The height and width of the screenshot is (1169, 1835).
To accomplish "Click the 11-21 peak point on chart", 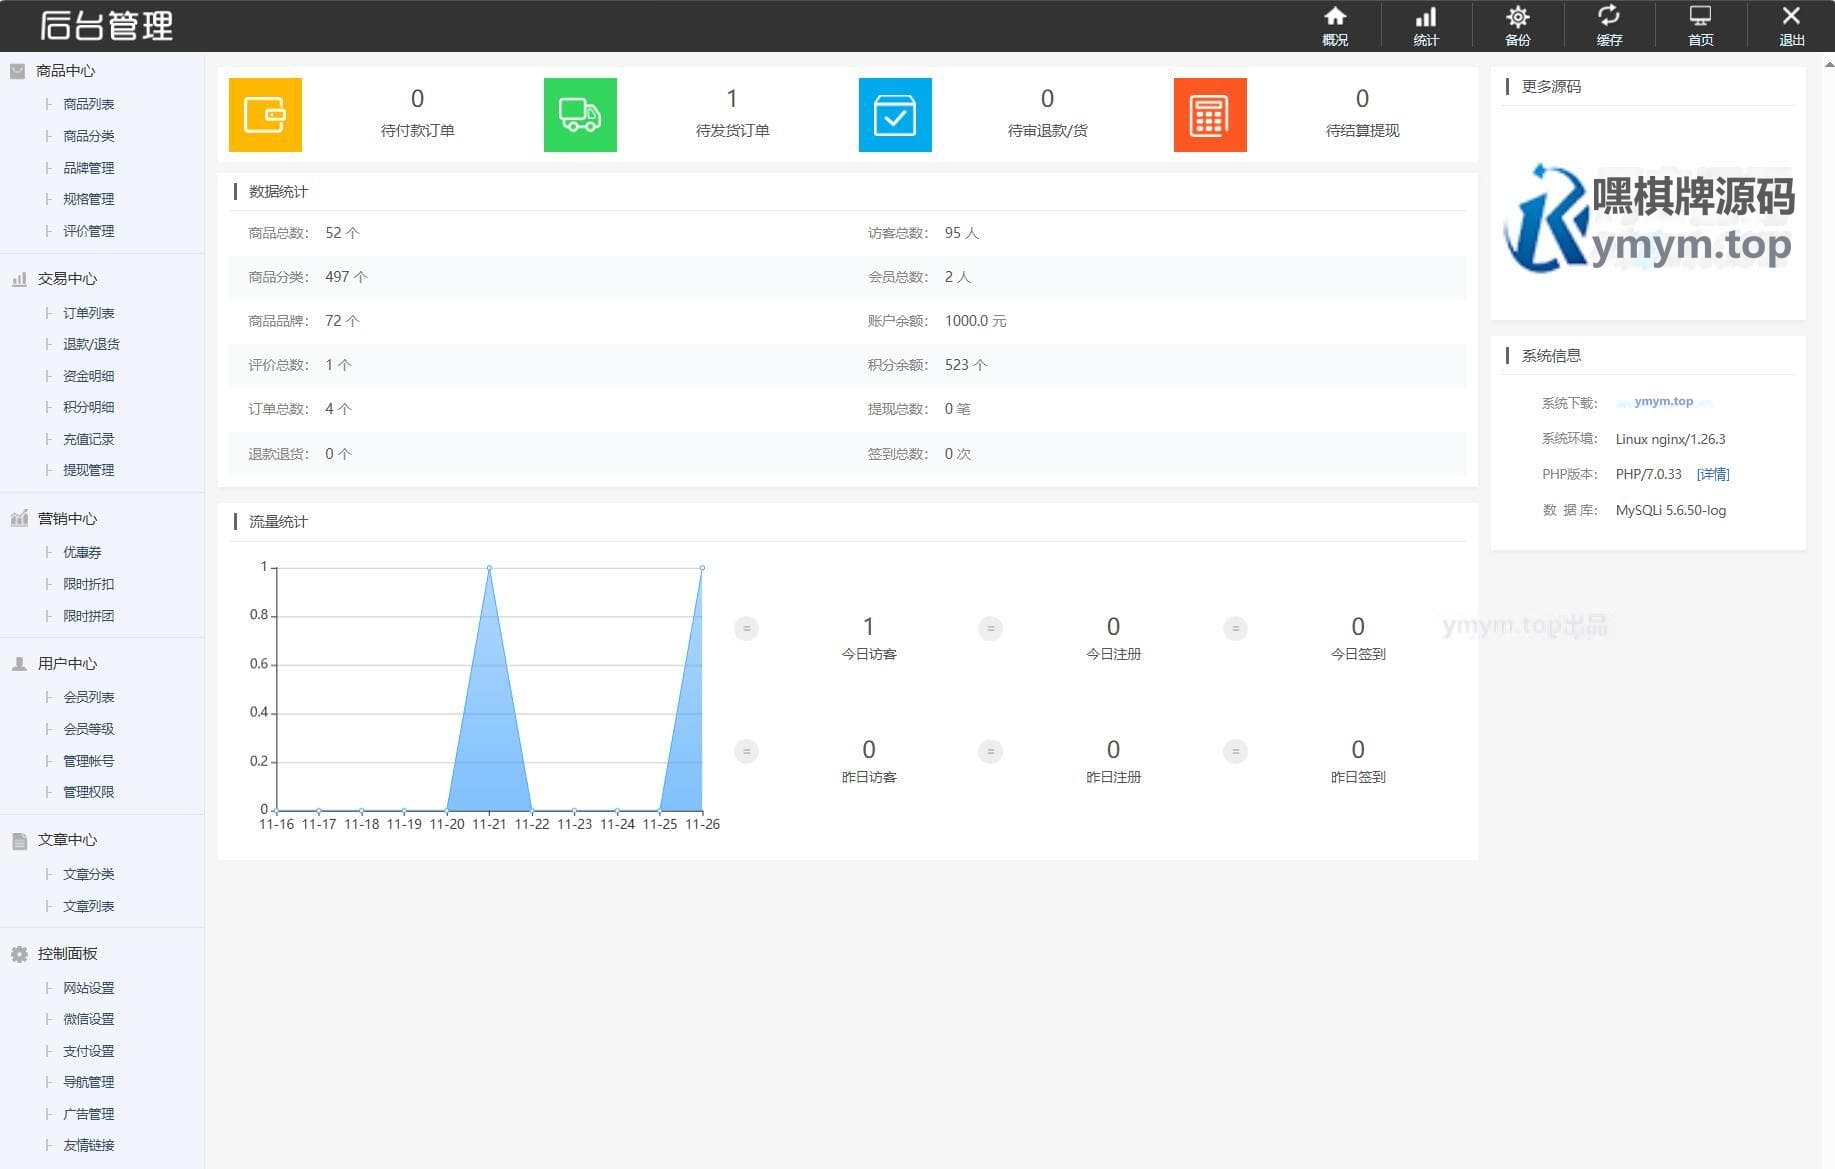I will click(489, 568).
